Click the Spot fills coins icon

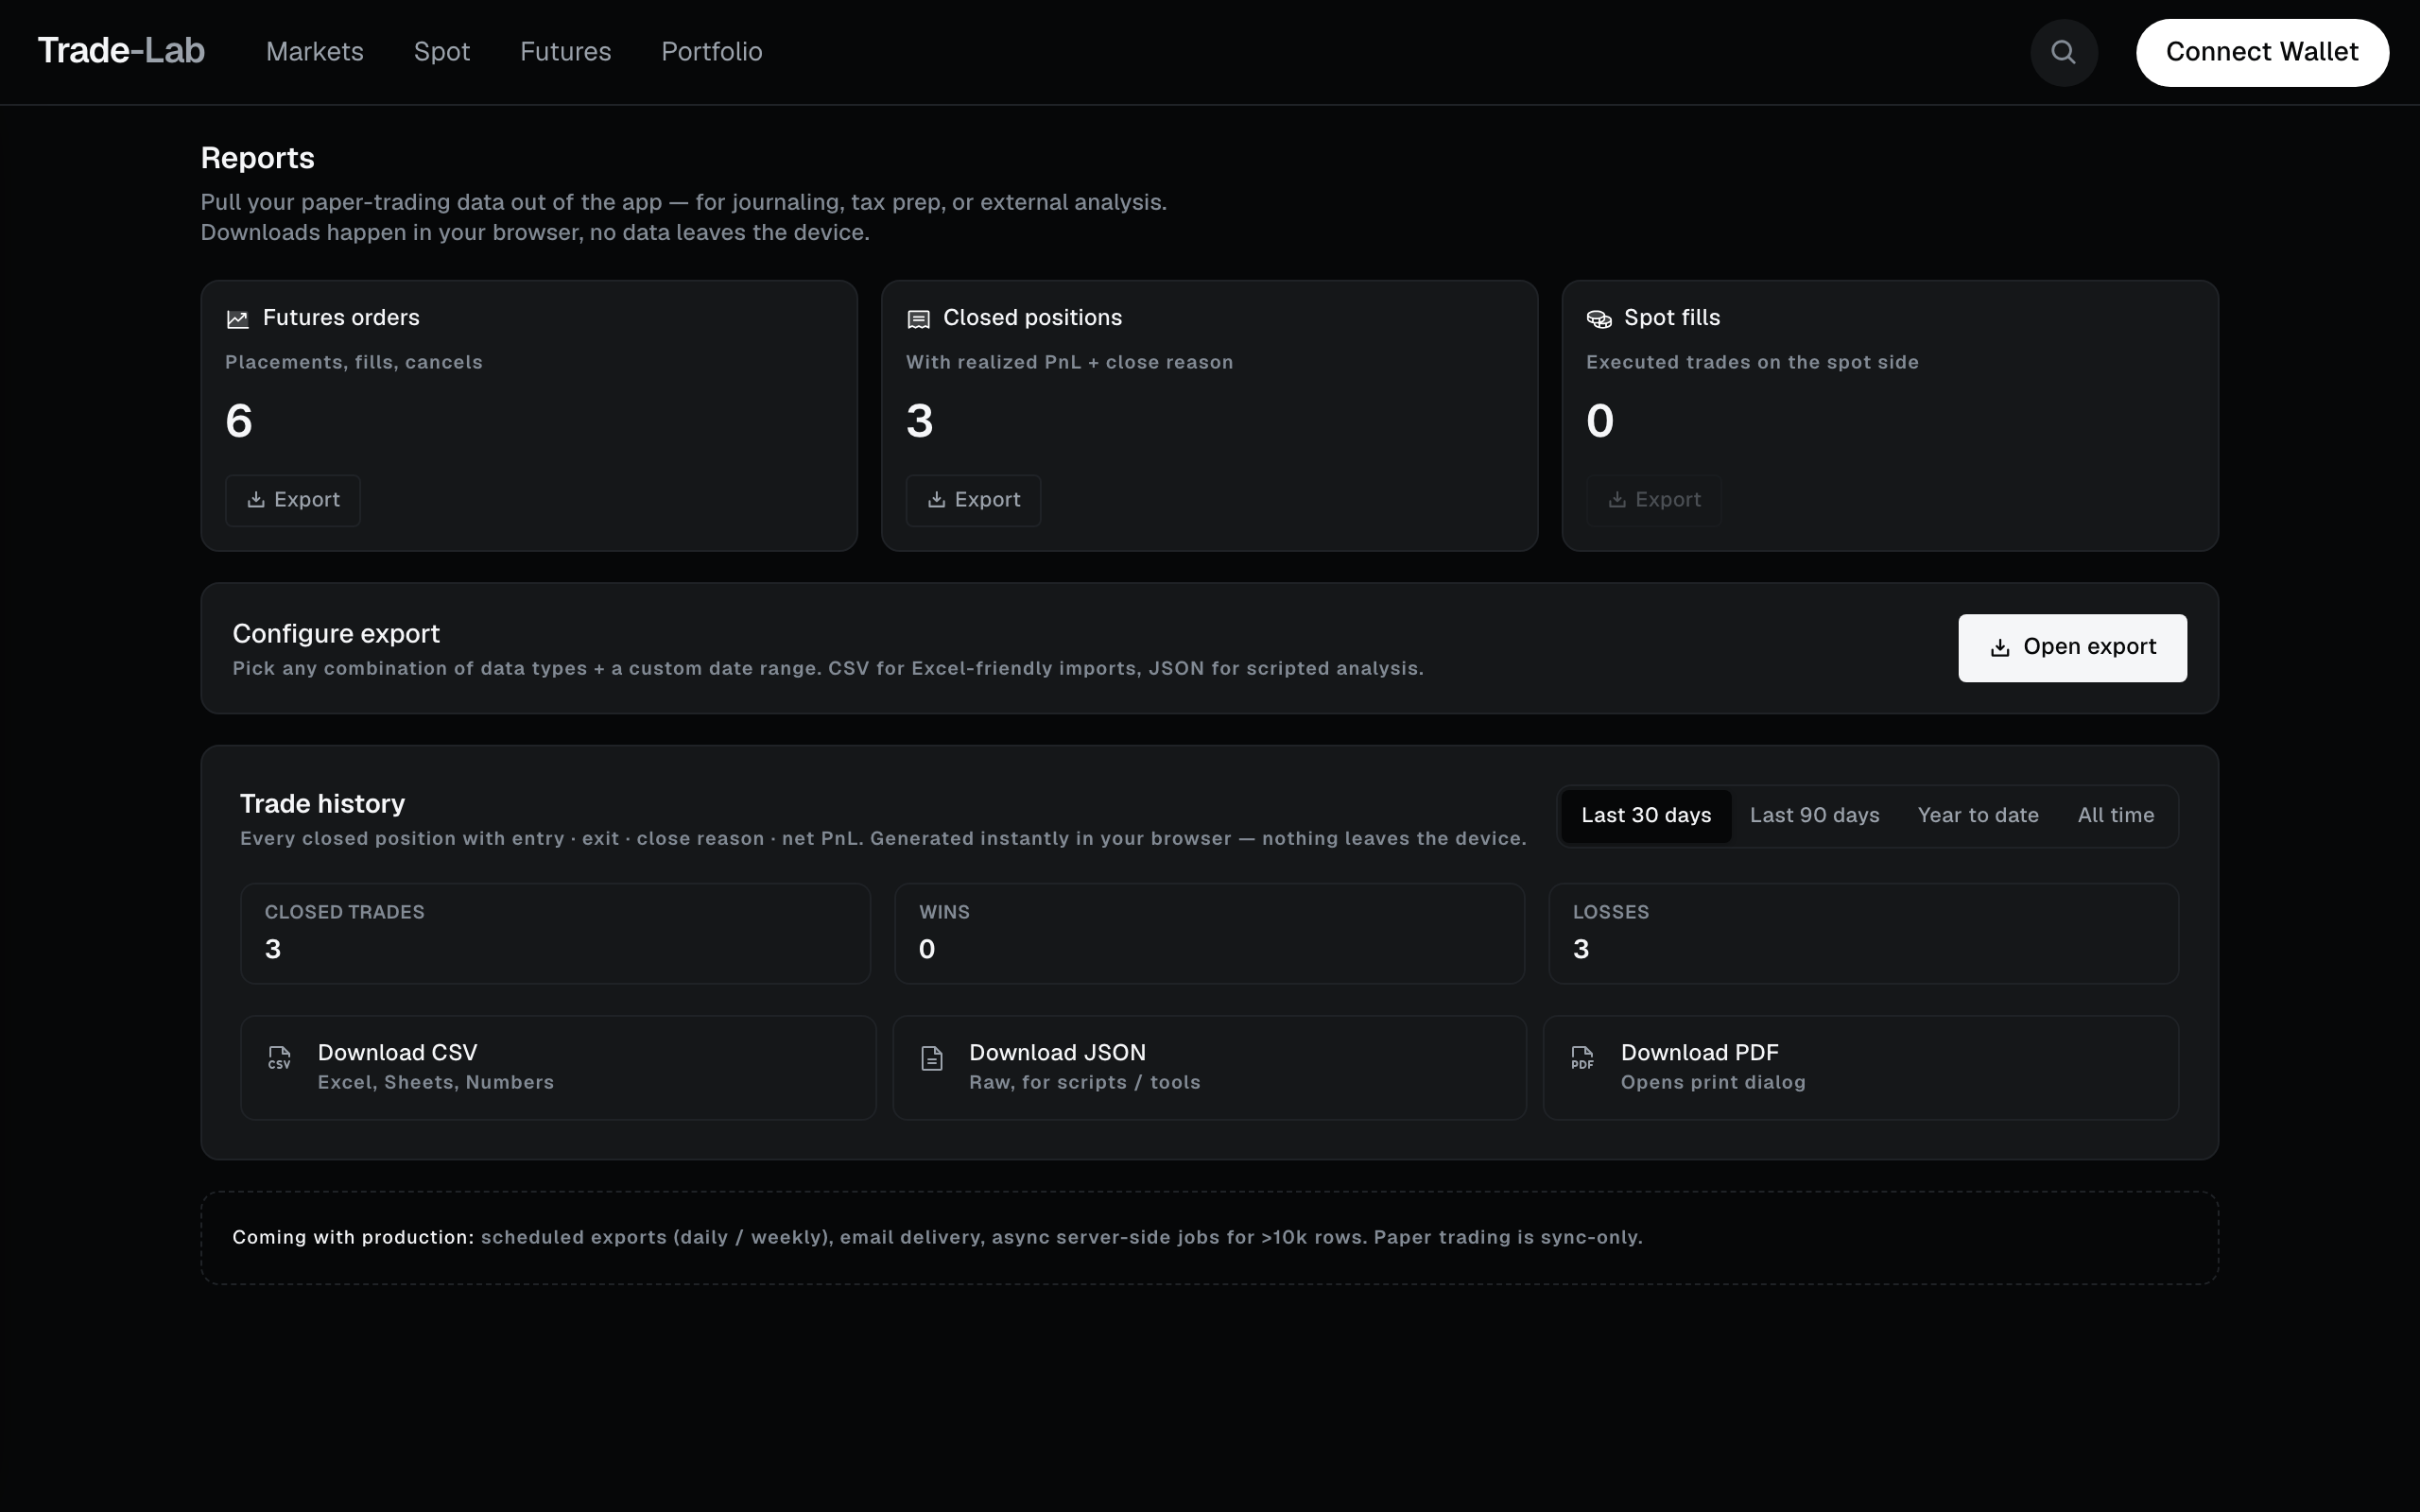coord(1599,319)
